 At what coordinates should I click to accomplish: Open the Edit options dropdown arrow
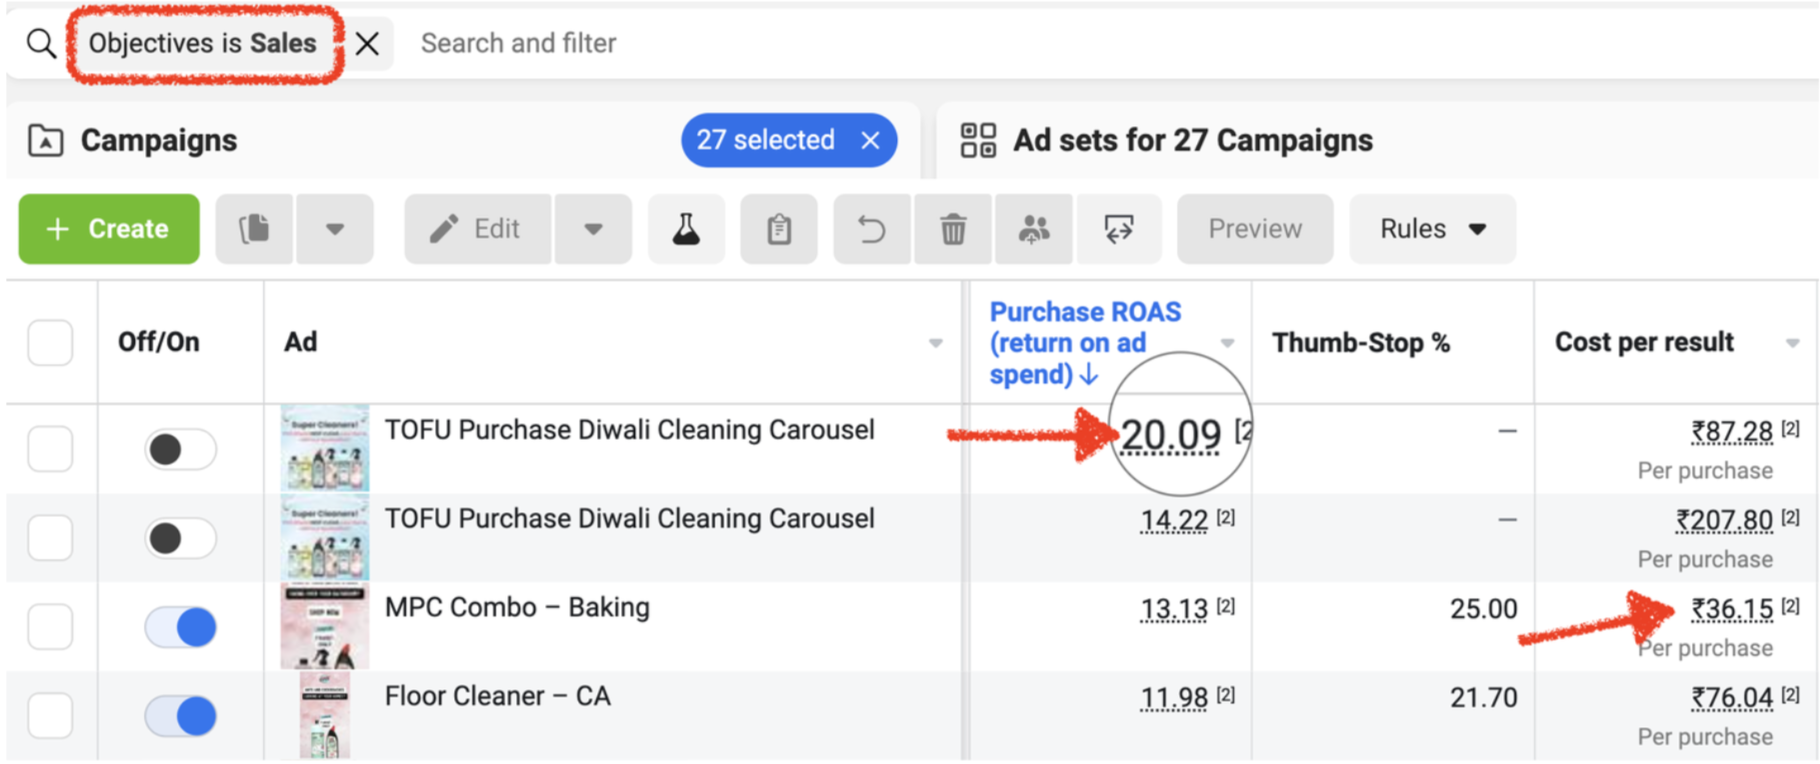coord(593,229)
